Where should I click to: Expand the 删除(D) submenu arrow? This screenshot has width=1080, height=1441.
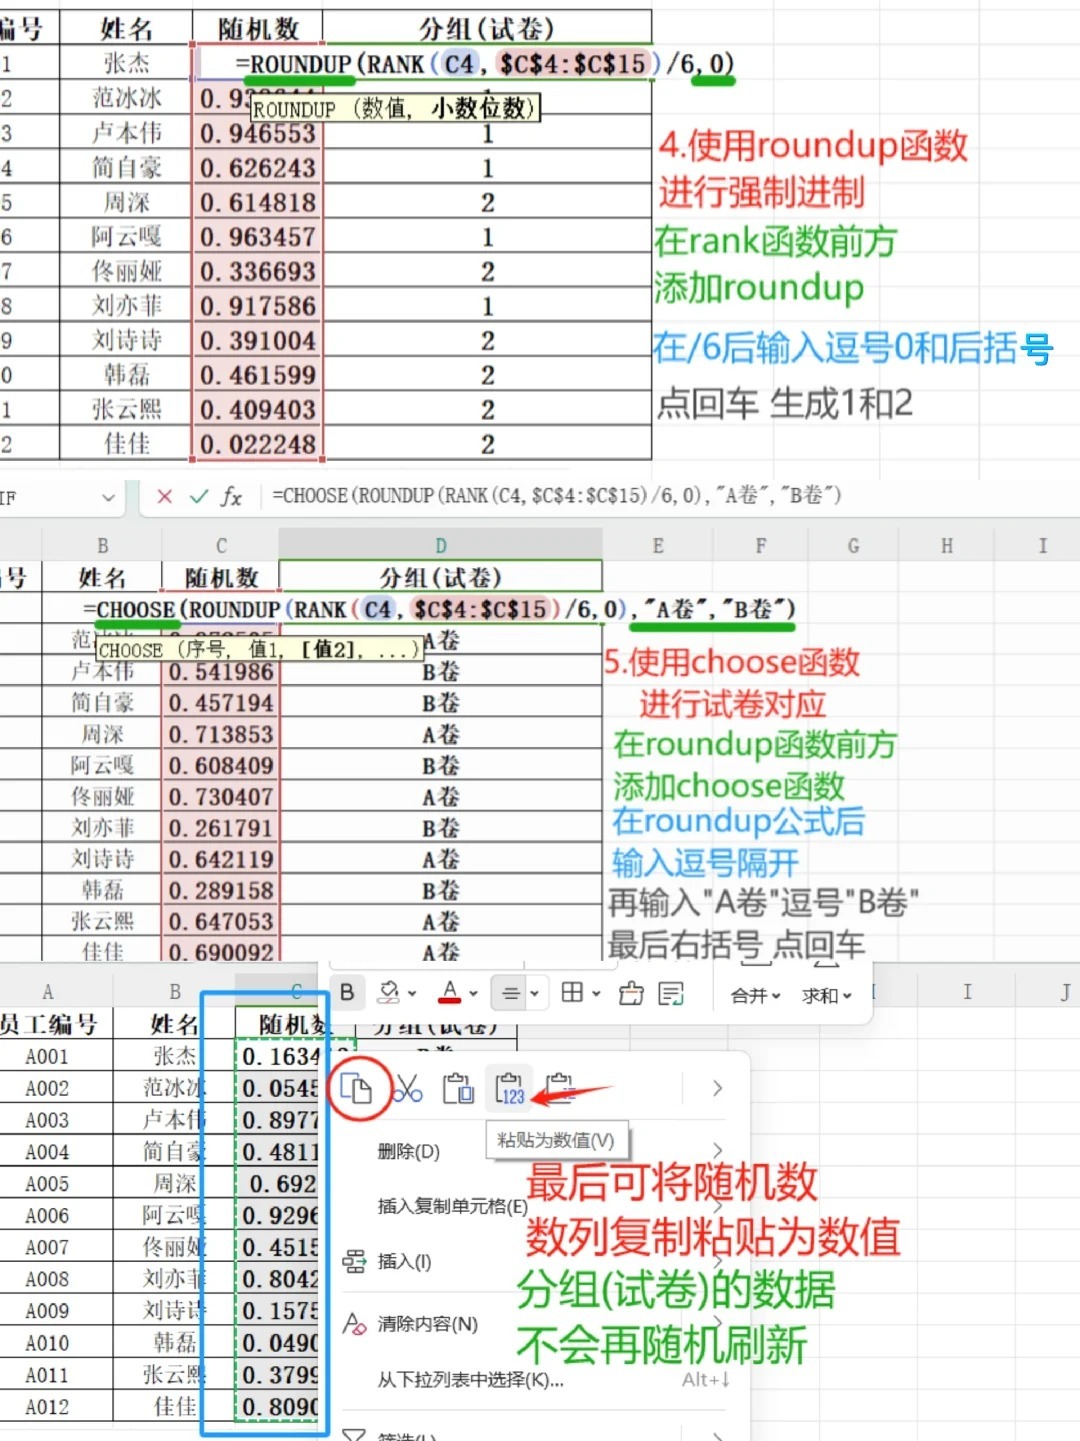coord(717,1149)
